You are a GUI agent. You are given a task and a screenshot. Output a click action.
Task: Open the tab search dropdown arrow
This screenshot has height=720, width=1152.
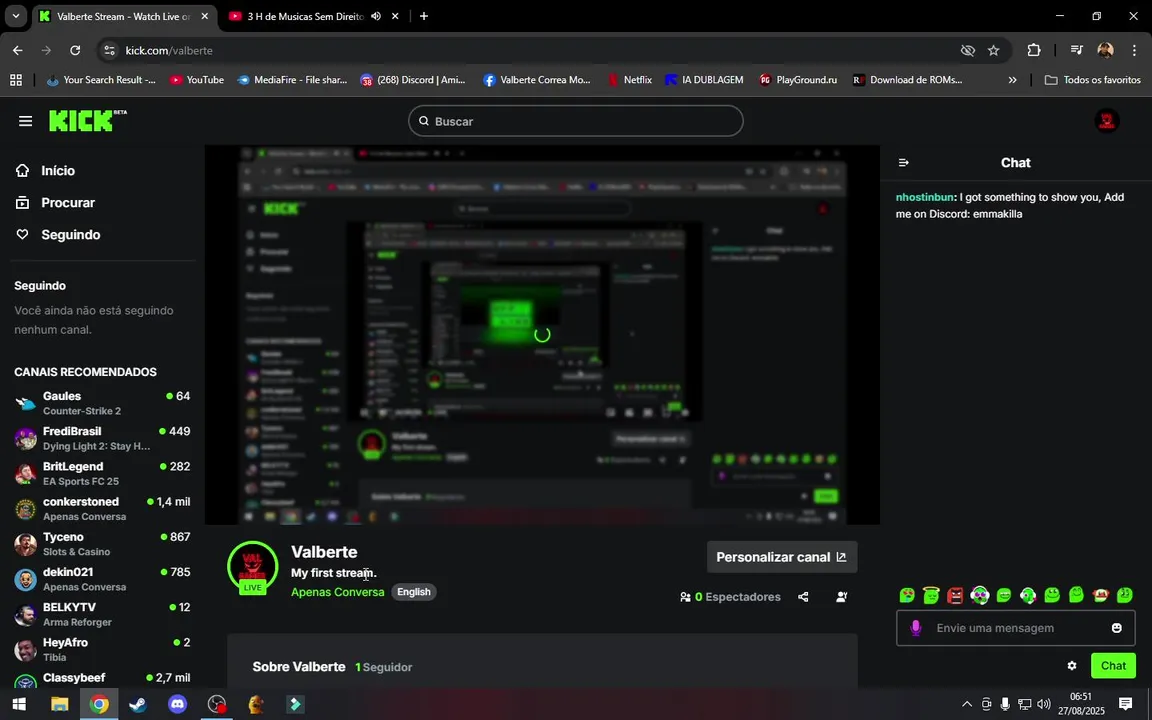(15, 16)
